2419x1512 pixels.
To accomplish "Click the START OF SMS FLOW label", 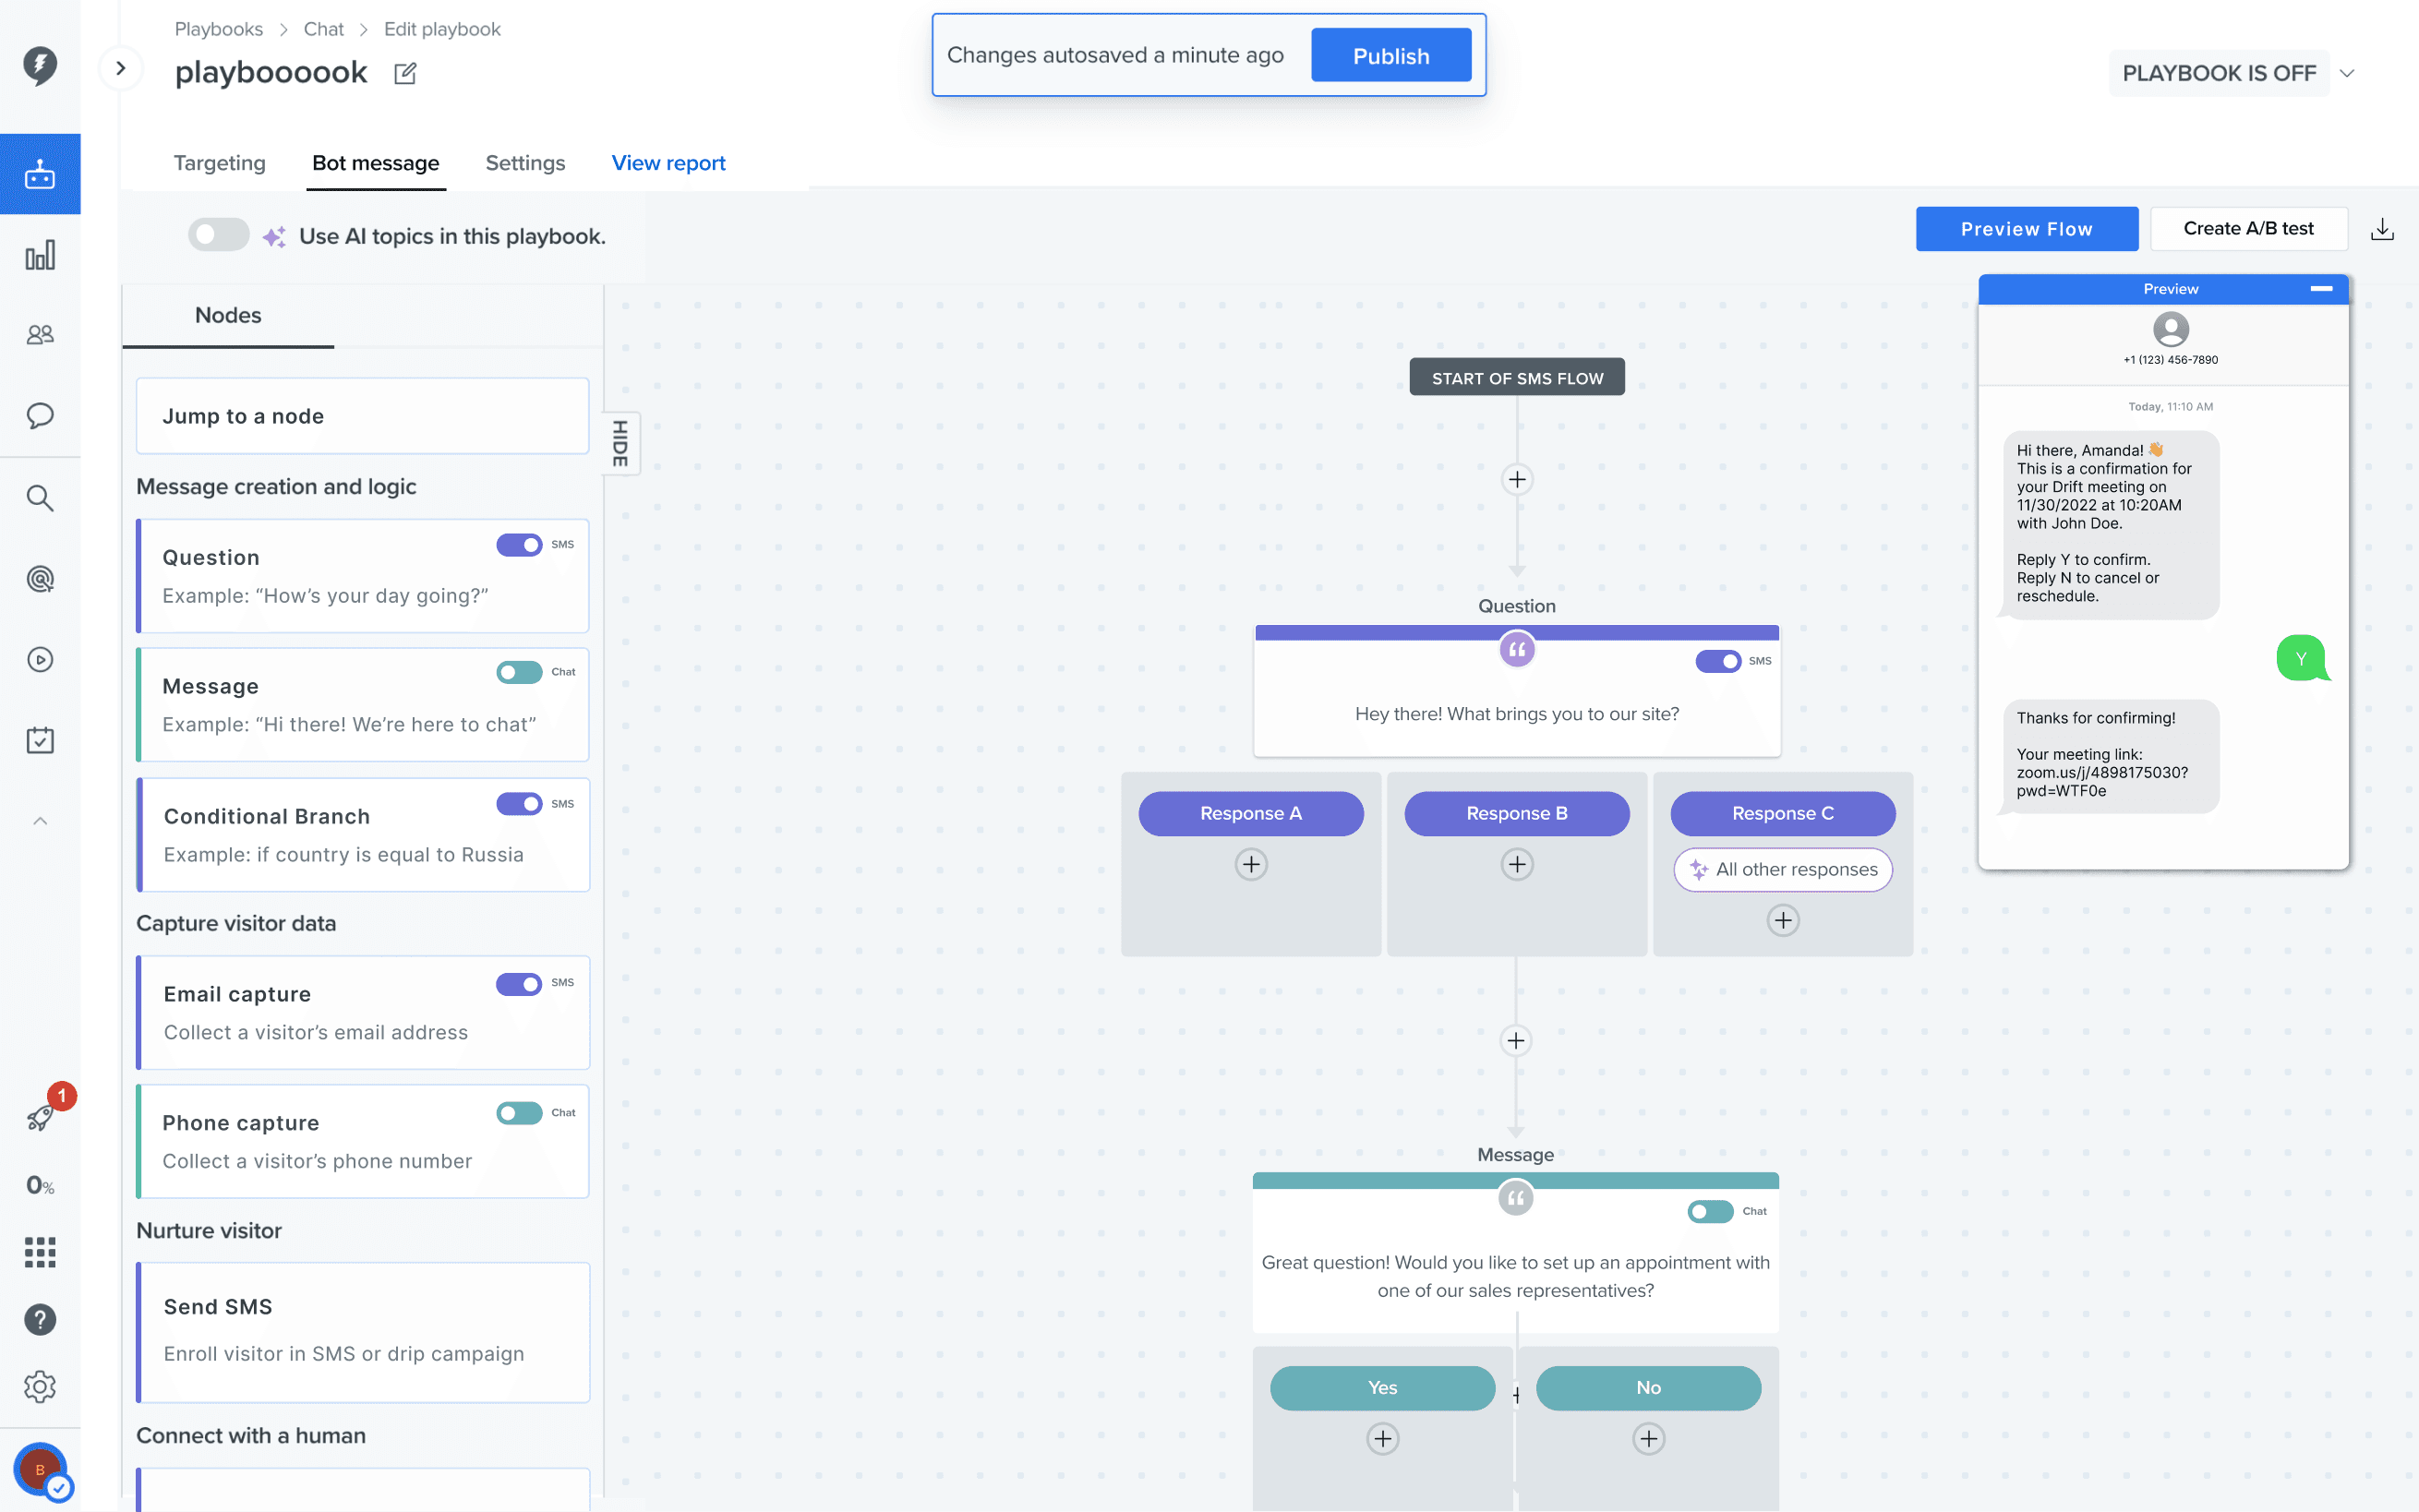I will (1517, 378).
